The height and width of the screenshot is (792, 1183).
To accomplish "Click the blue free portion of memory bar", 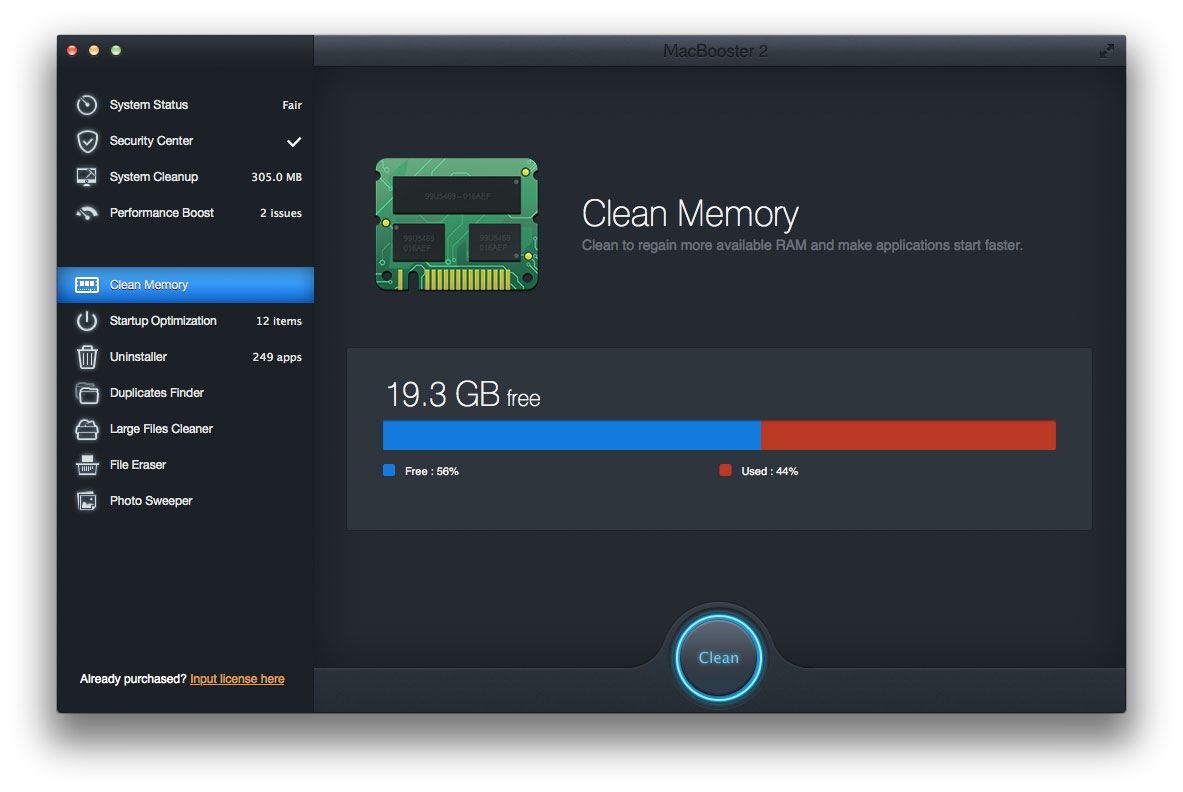I will point(572,435).
